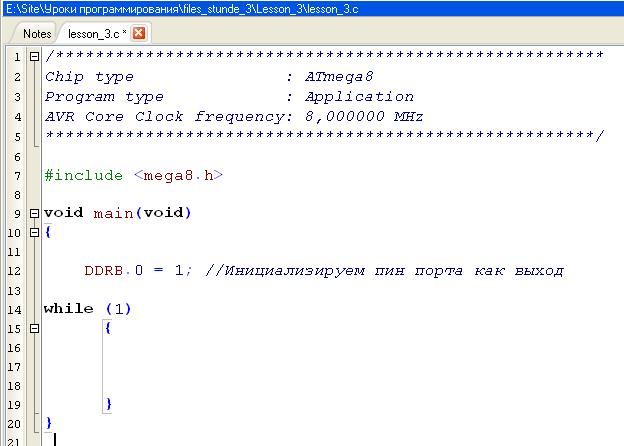
Task: Click the 'while' keyword on line 14
Action: click(x=69, y=308)
